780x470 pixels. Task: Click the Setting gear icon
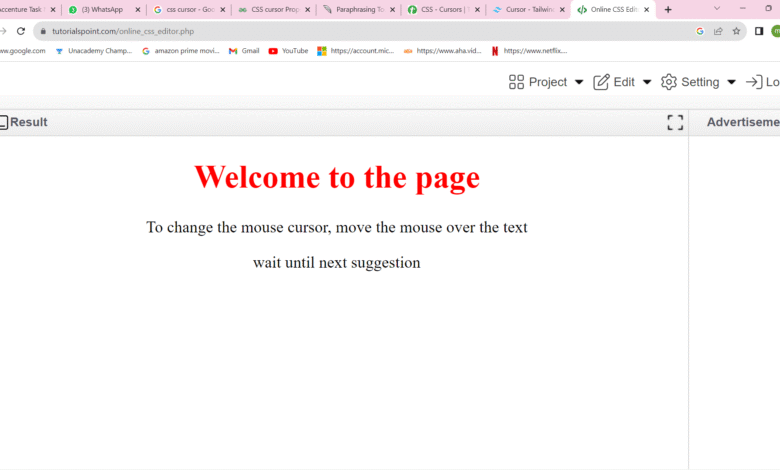669,82
